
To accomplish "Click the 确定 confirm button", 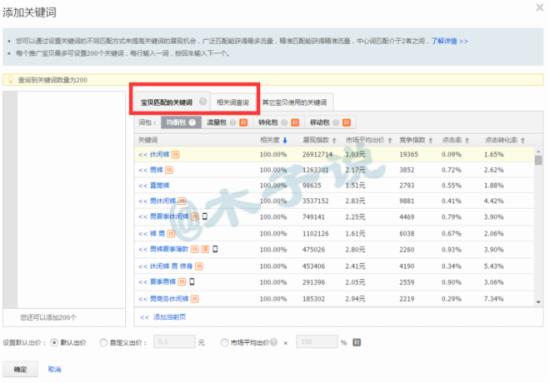I will (x=20, y=369).
